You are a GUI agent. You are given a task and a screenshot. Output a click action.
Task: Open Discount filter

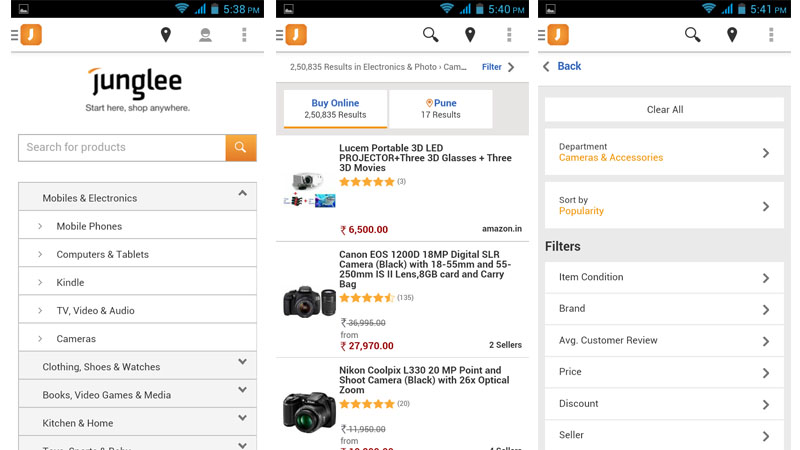(664, 404)
